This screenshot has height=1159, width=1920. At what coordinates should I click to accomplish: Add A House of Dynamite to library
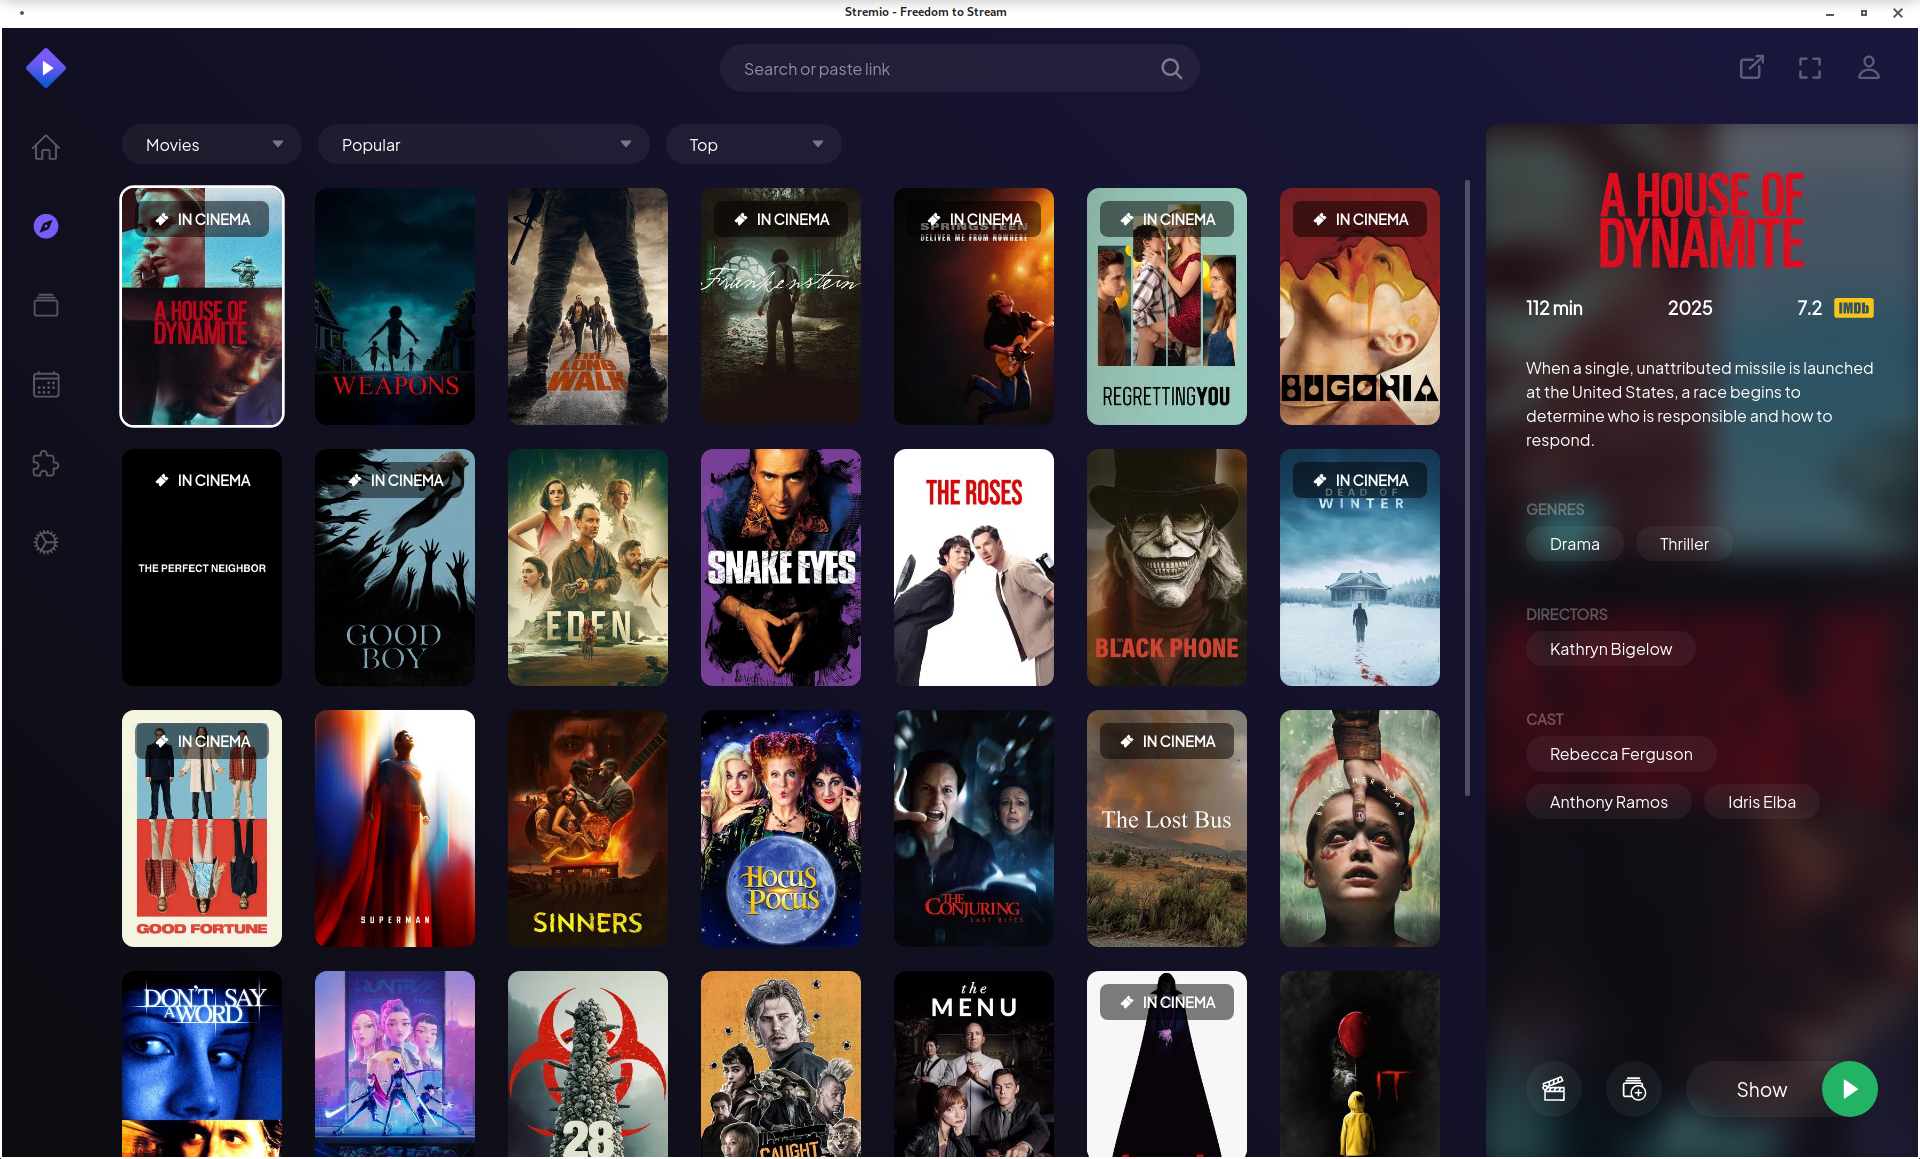click(x=1633, y=1089)
